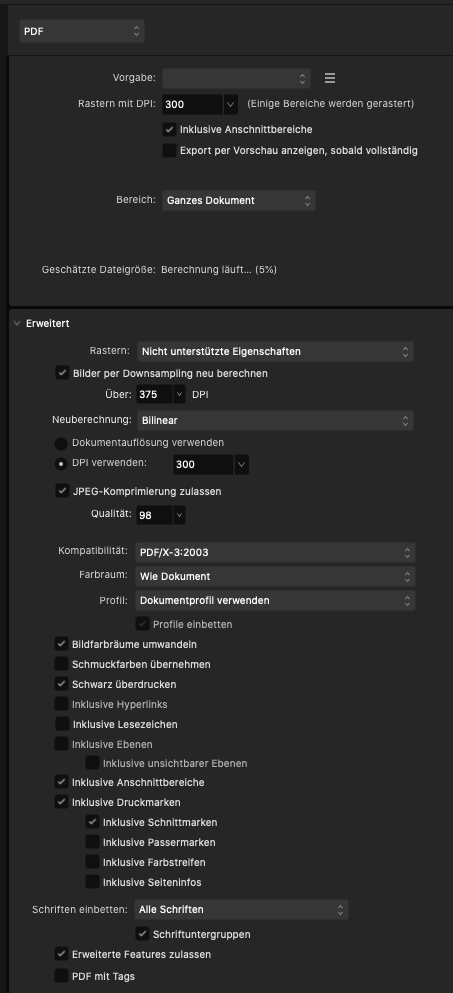This screenshot has height=993, width=453.
Task: Enable the PDF mit Tags checkbox
Action: pos(61,977)
